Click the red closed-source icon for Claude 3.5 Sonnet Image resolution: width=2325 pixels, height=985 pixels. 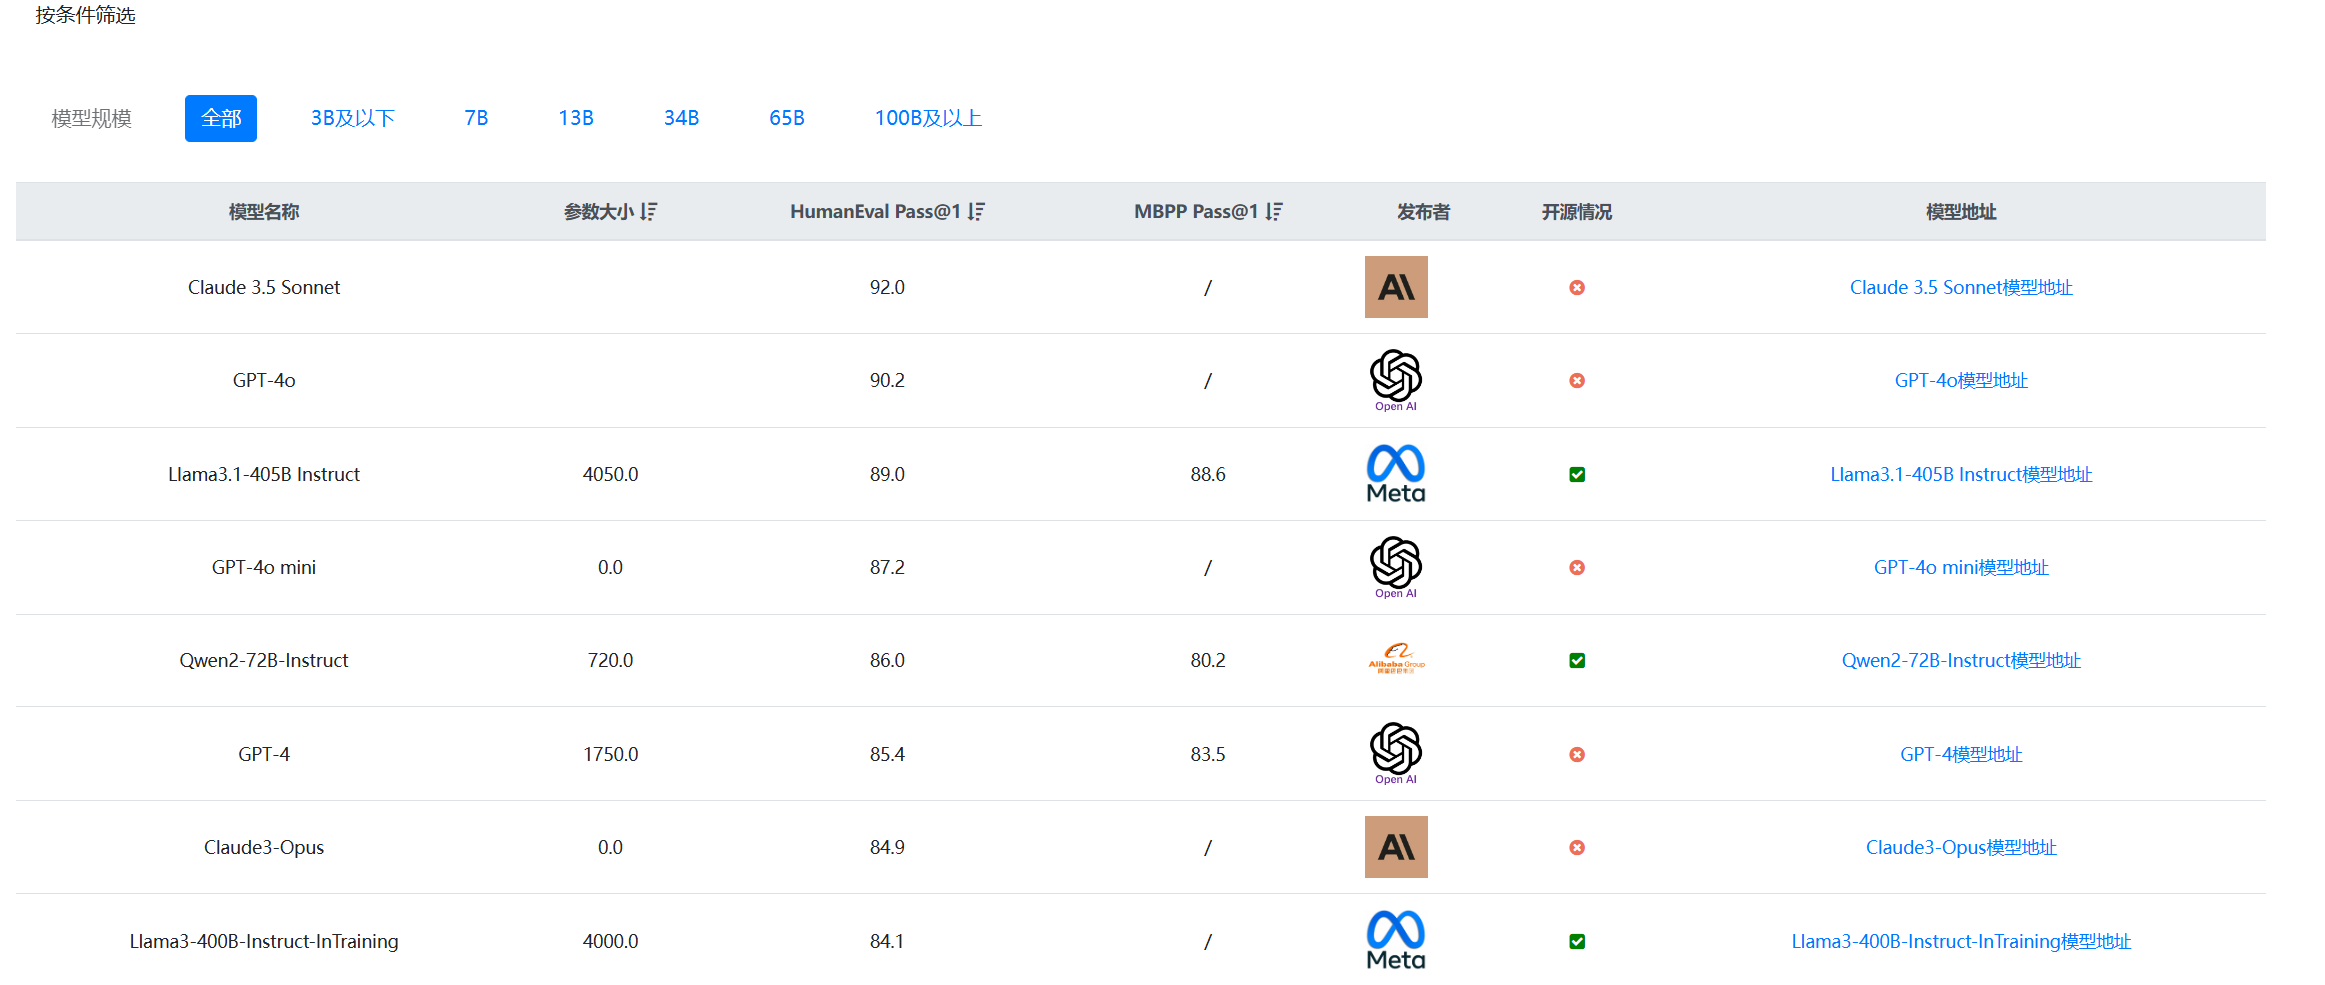tap(1577, 287)
